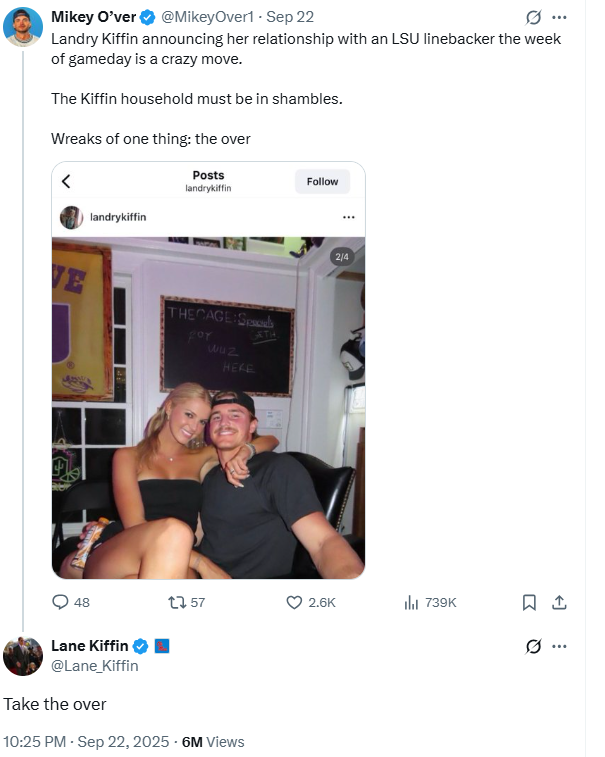Open more options on Lane Kiffin tweet
The height and width of the screenshot is (757, 605).
(559, 646)
